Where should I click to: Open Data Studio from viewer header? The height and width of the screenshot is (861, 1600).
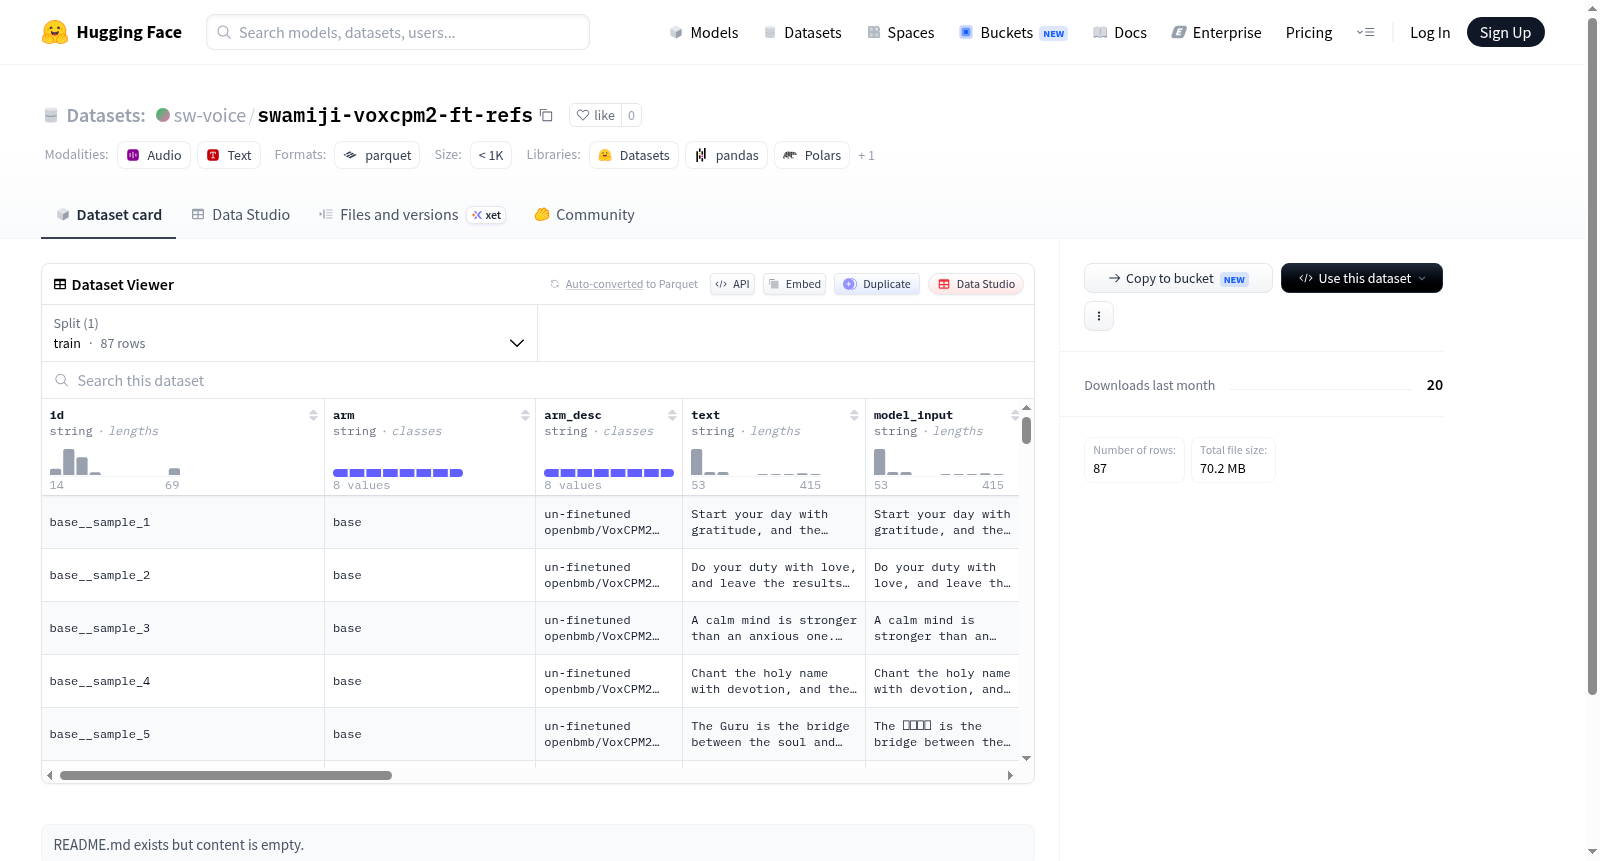pos(976,284)
